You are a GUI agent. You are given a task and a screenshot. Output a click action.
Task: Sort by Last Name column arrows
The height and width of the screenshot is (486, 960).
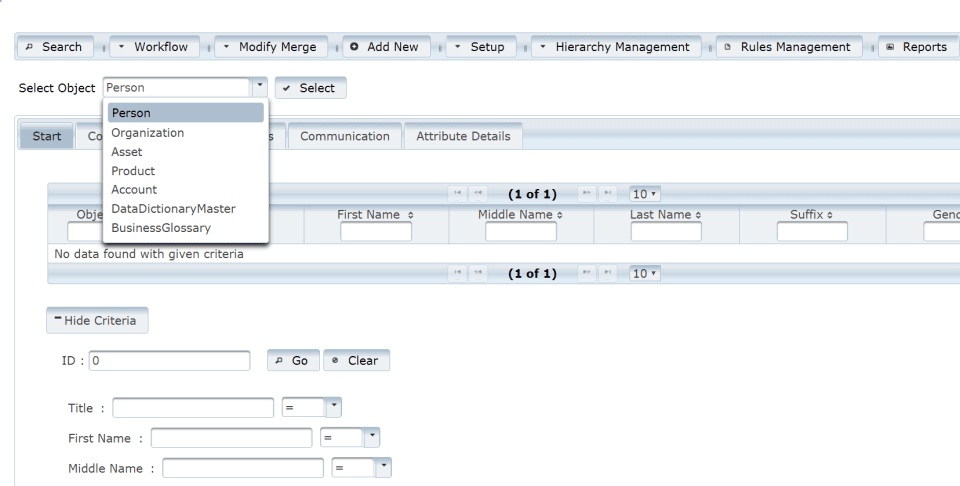(698, 215)
